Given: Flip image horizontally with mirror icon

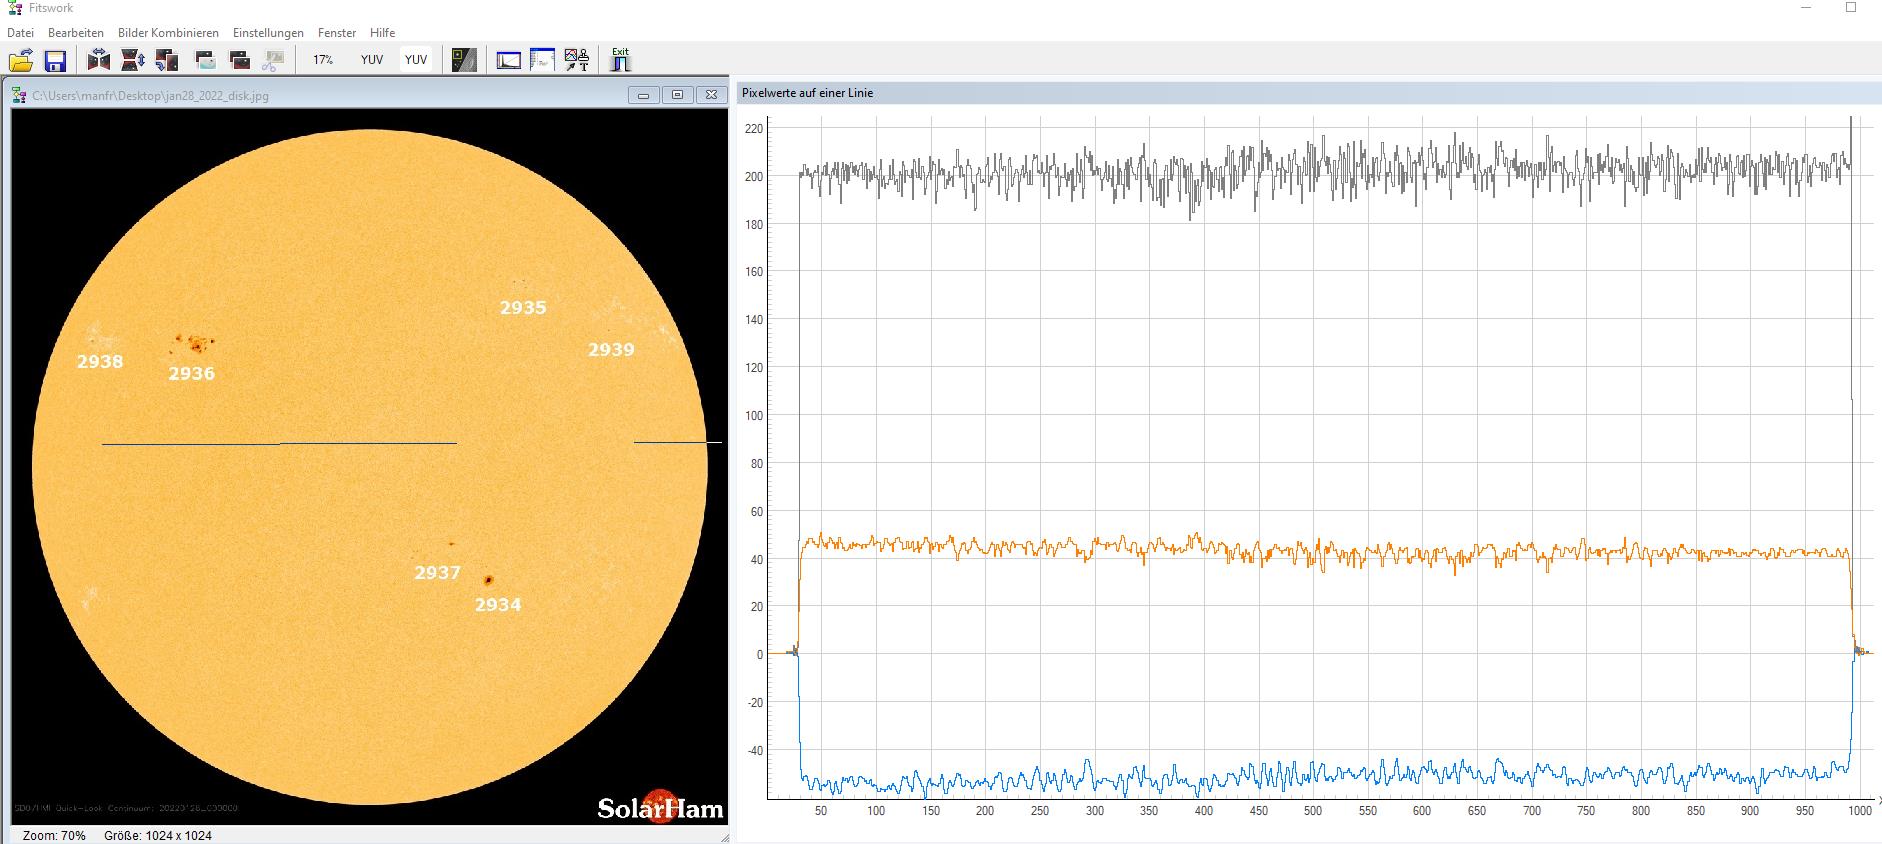Looking at the screenshot, I should coord(98,60).
